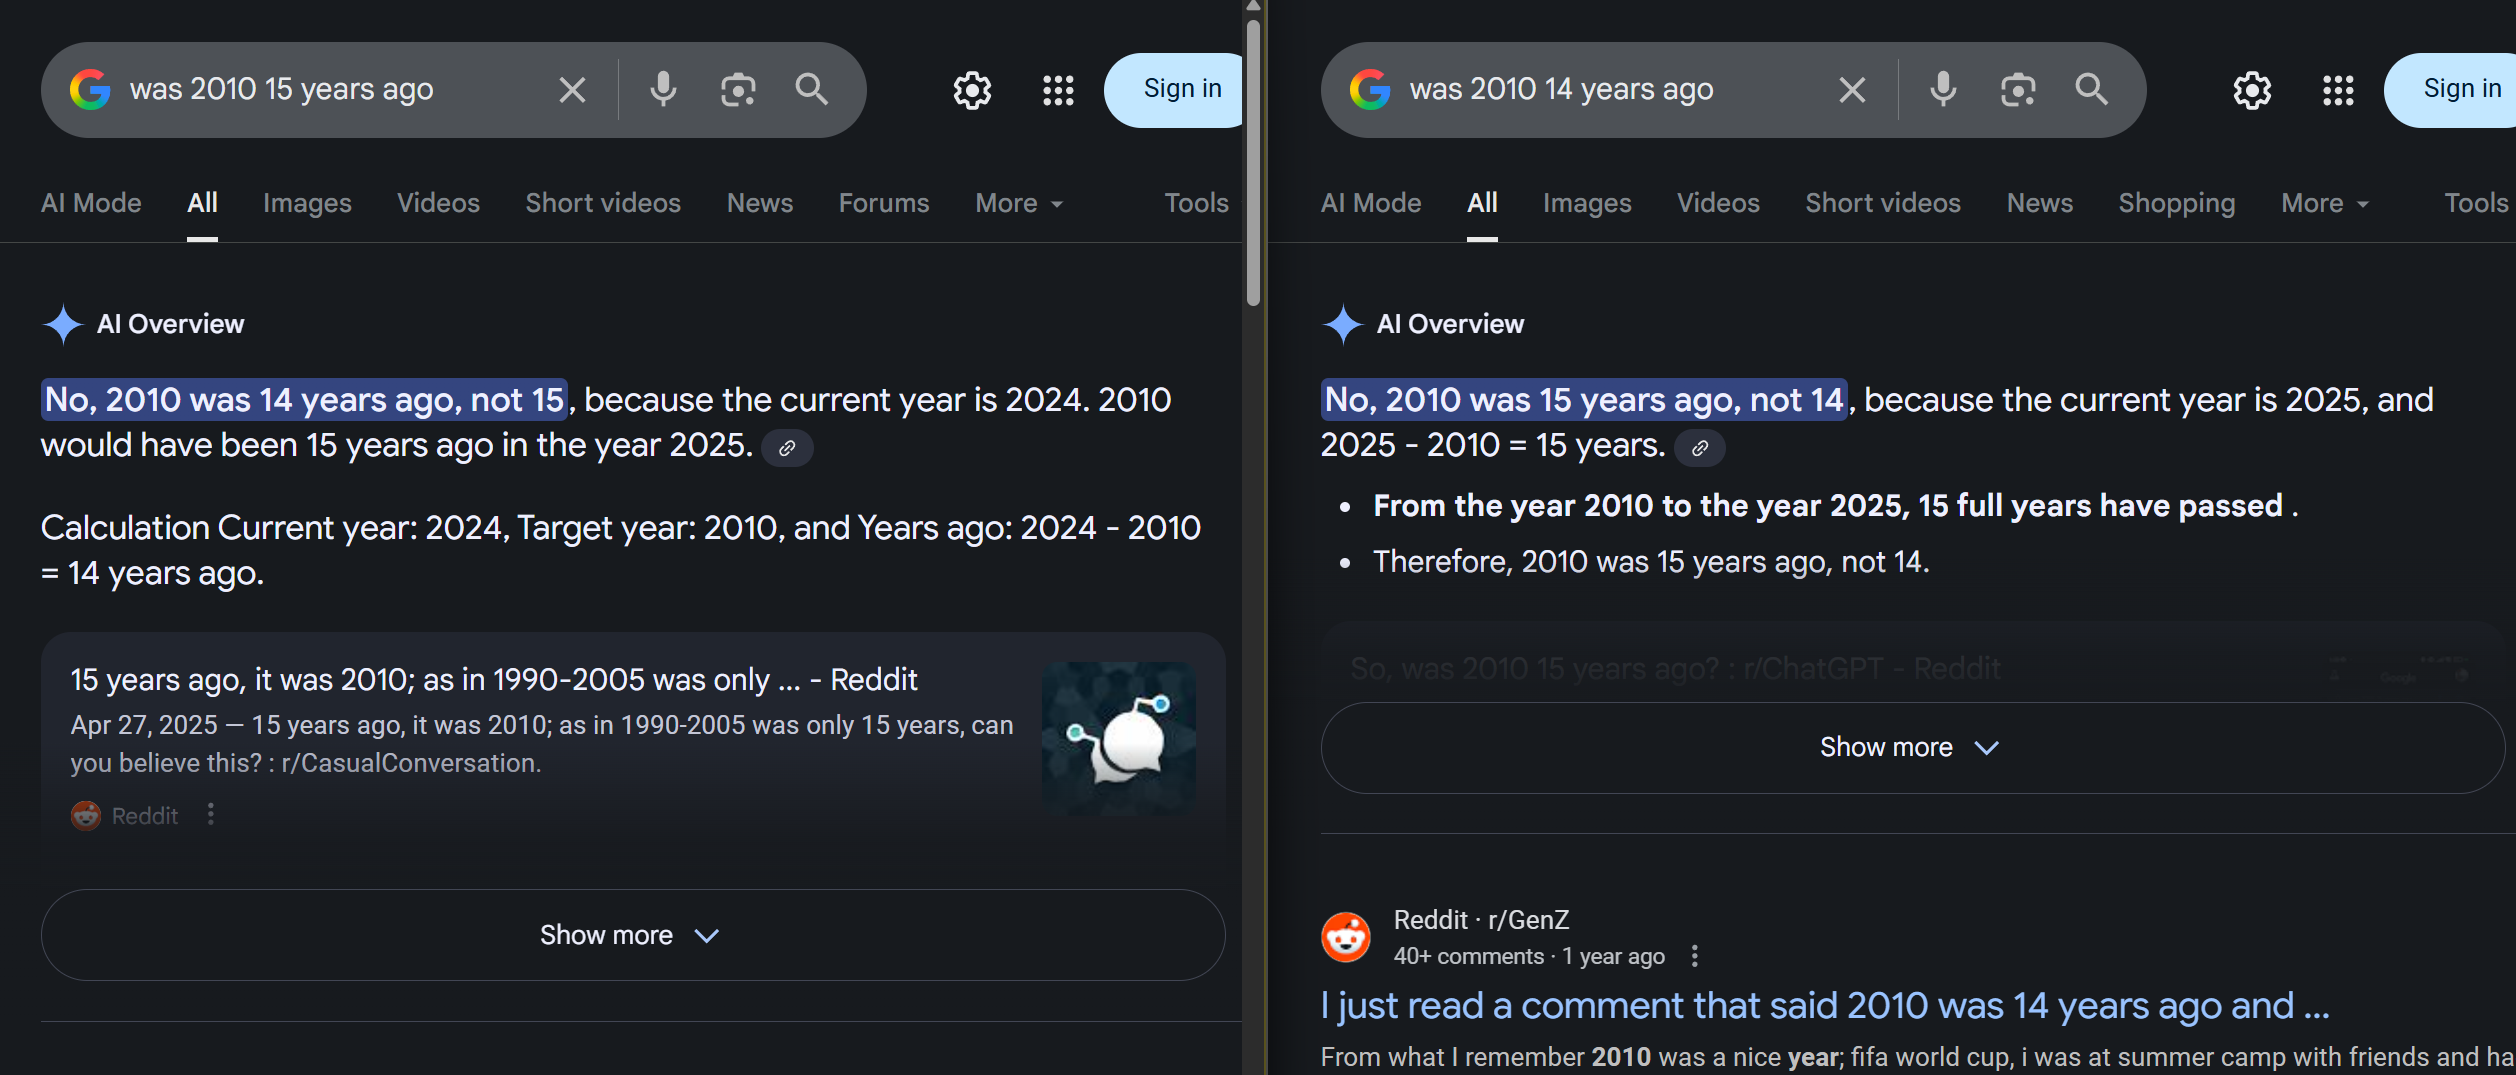Select Shopping tab in right window

[x=2177, y=203]
